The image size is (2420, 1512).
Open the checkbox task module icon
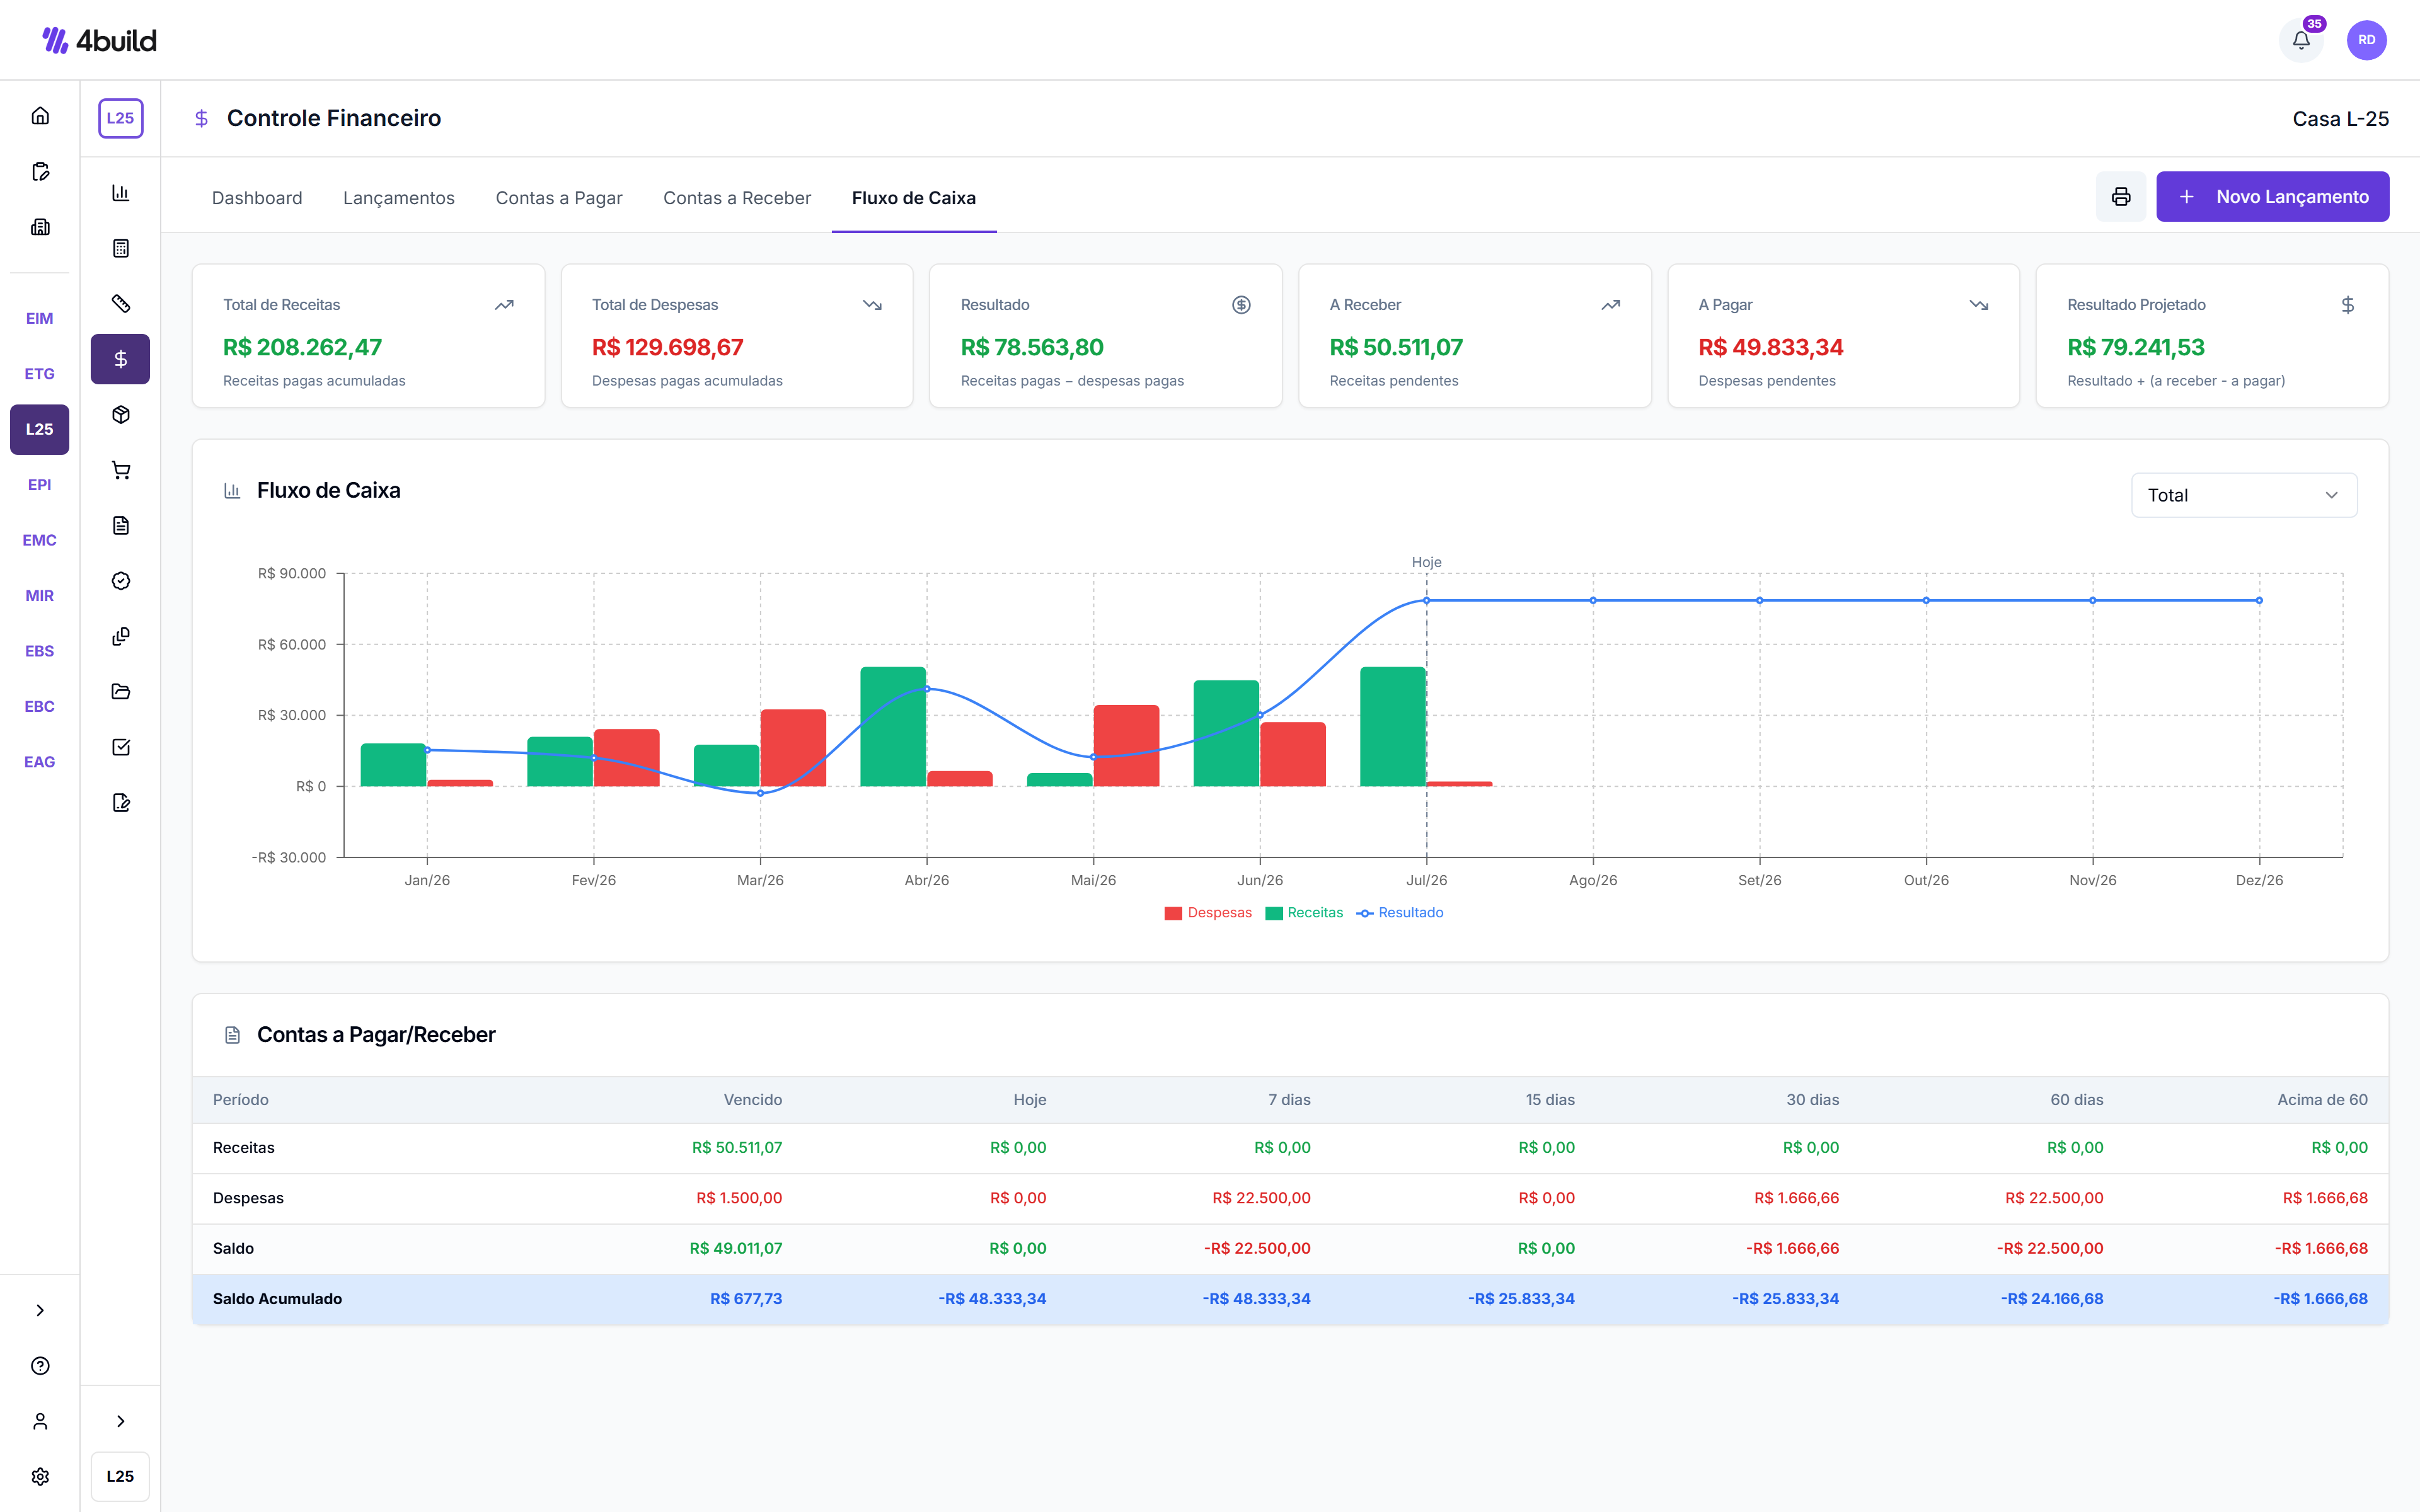click(x=121, y=748)
